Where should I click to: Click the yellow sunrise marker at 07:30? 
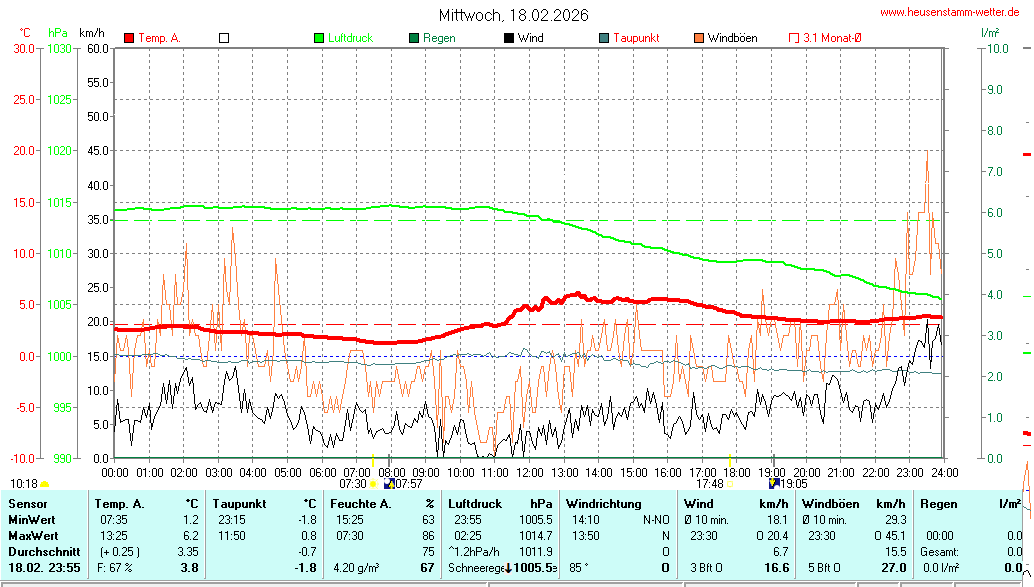click(x=373, y=484)
